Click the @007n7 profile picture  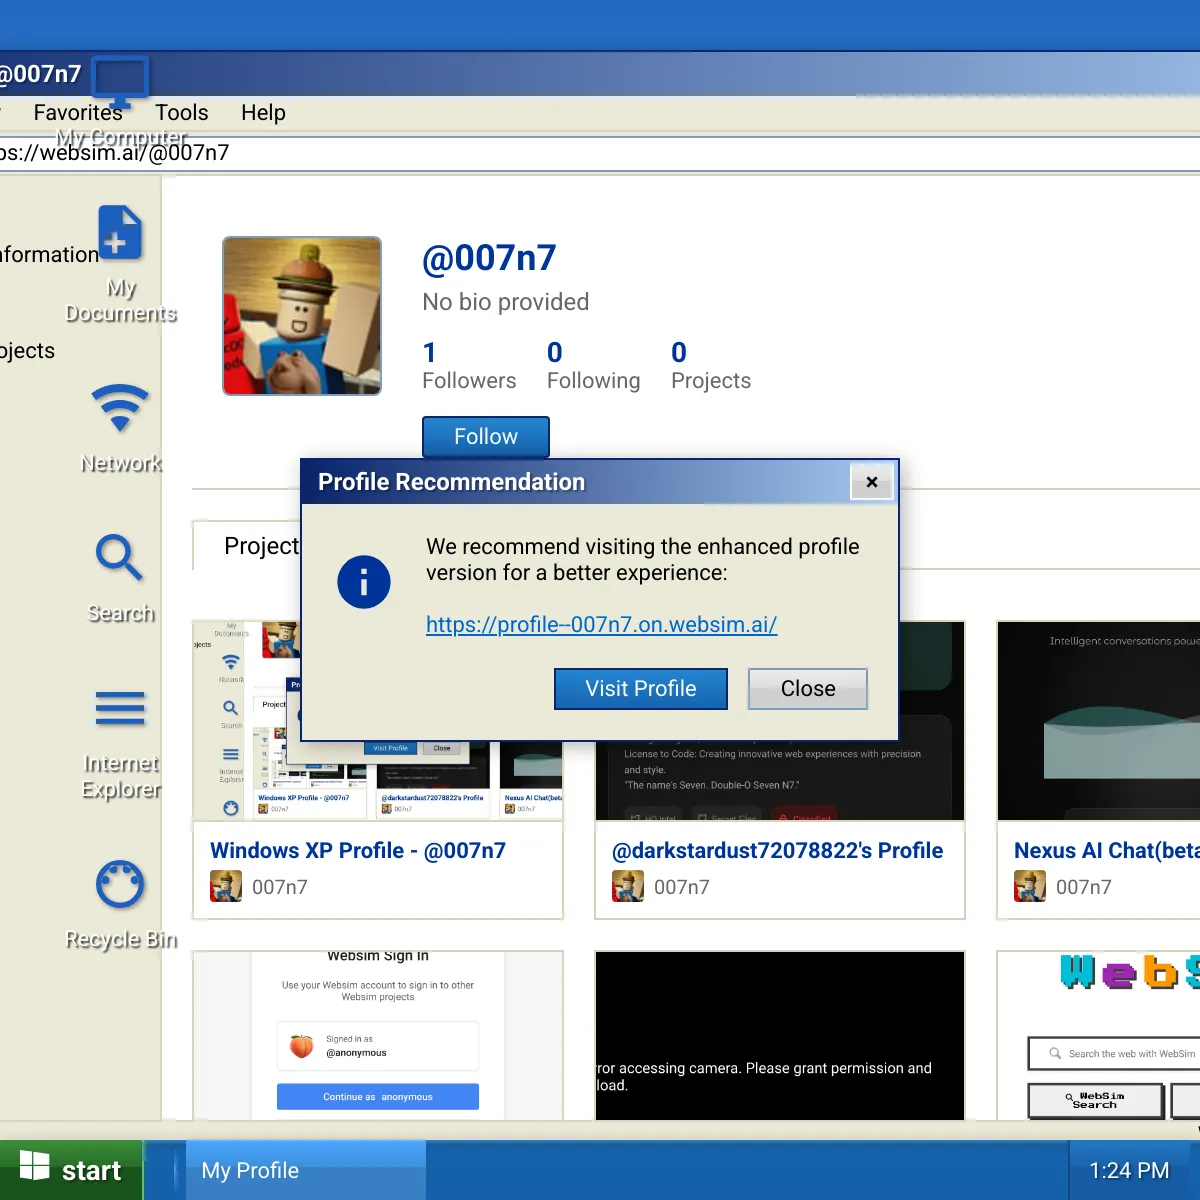[x=302, y=316]
